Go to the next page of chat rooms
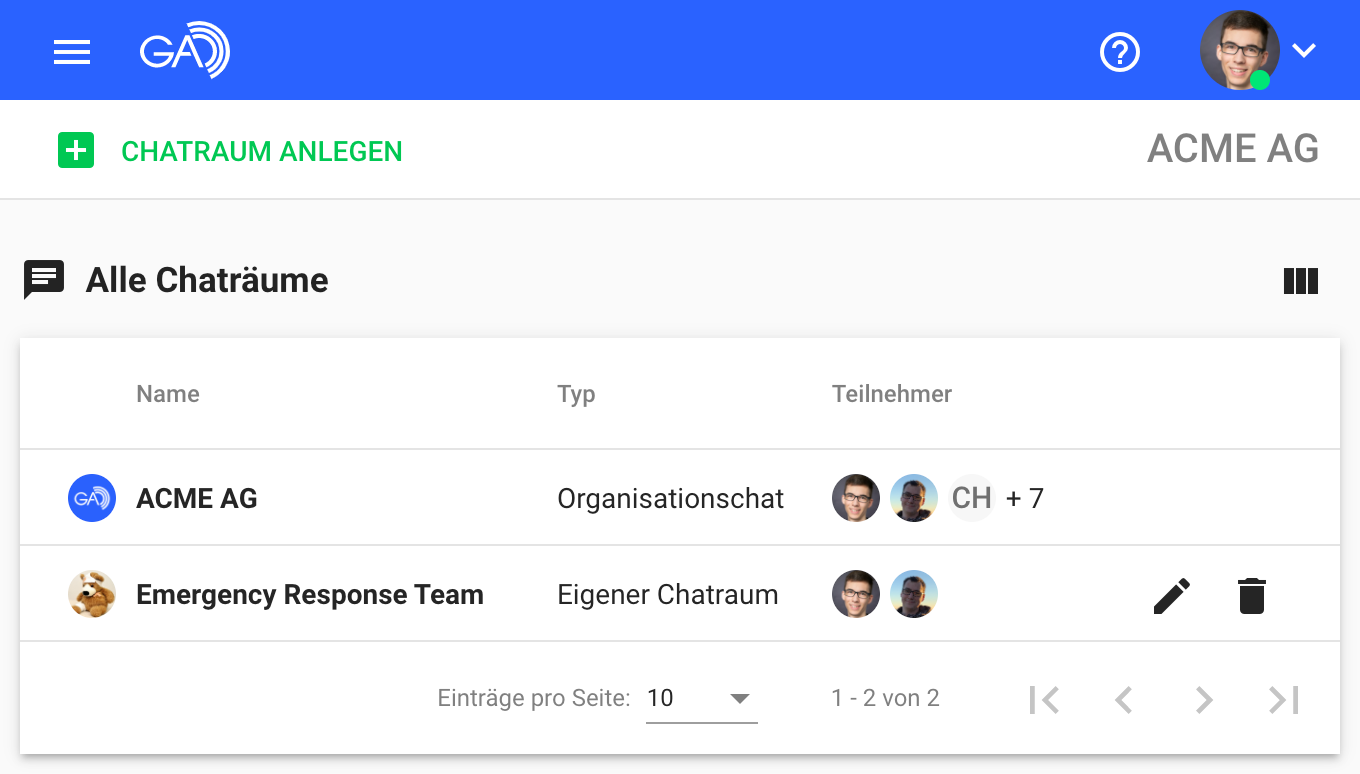Screen dimensions: 1360x774 [x=1203, y=699]
